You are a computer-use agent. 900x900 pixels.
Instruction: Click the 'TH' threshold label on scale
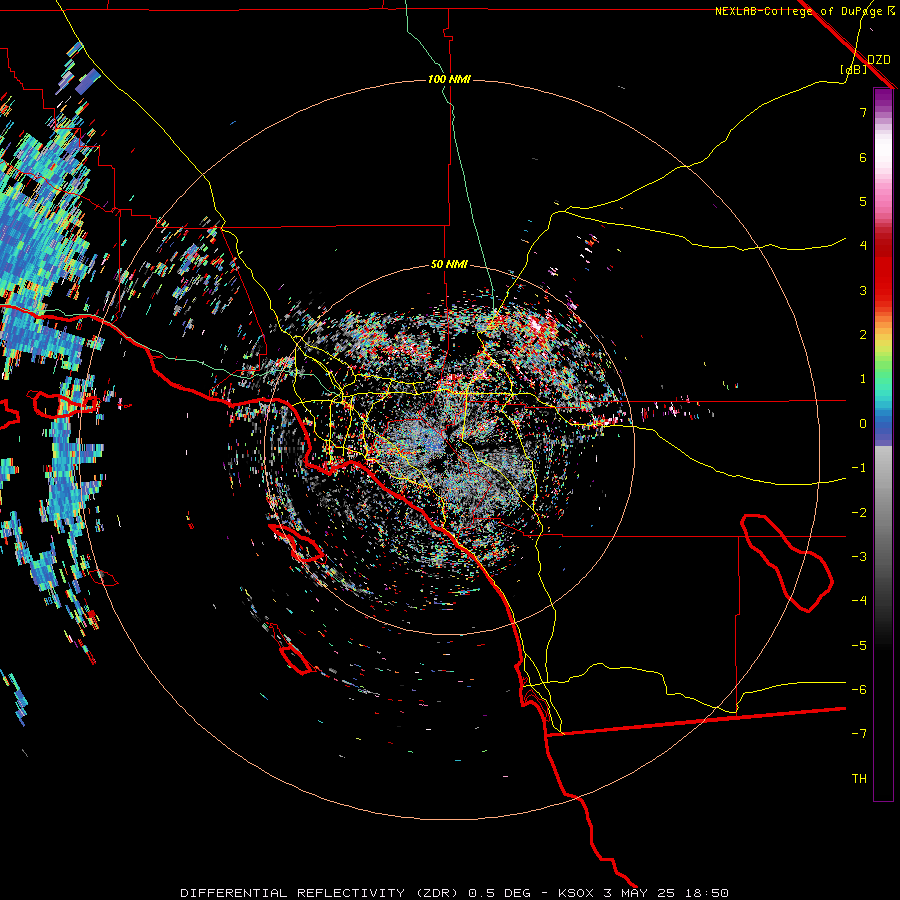click(x=859, y=778)
